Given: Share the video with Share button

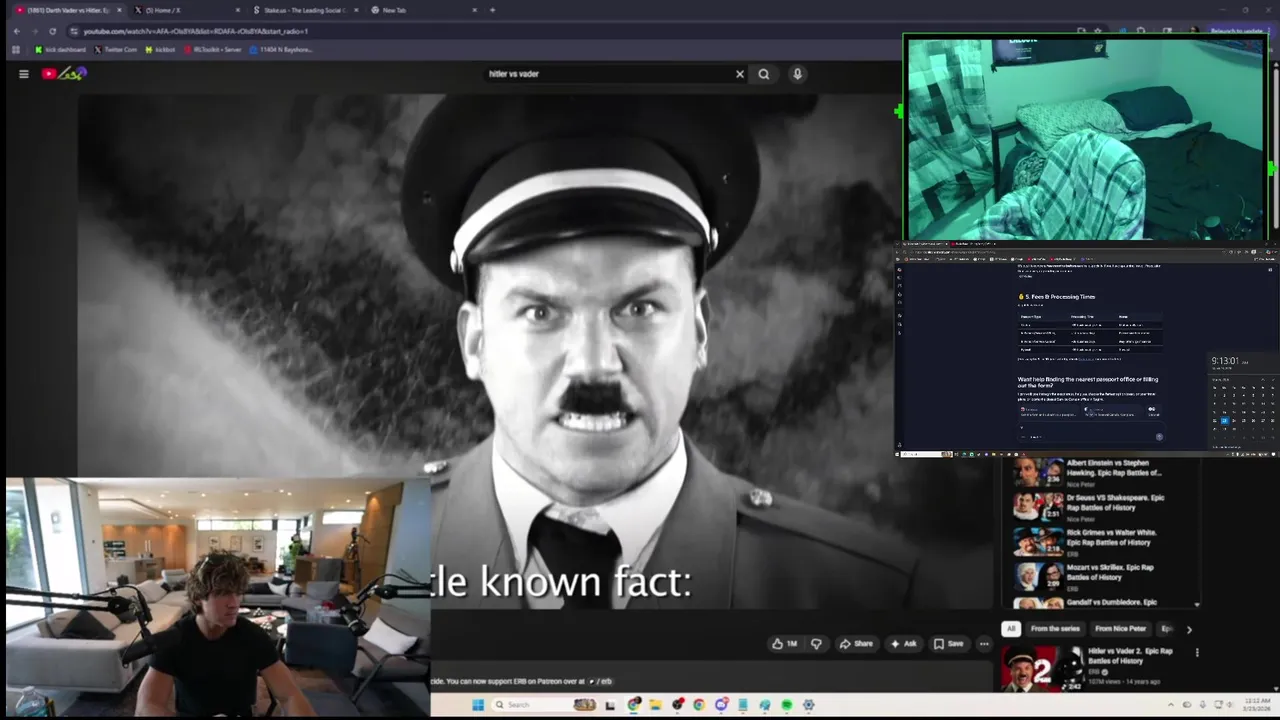Looking at the screenshot, I should 856,644.
